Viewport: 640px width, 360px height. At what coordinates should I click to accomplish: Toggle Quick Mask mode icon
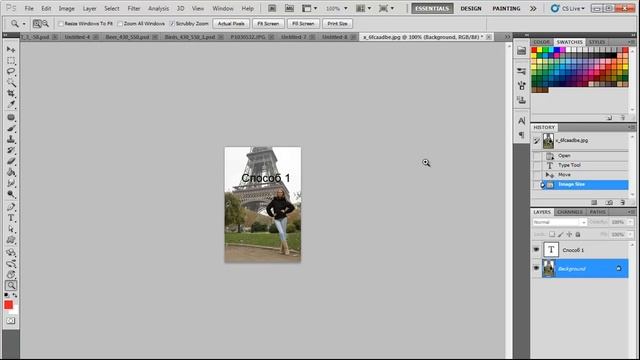[x=11, y=321]
